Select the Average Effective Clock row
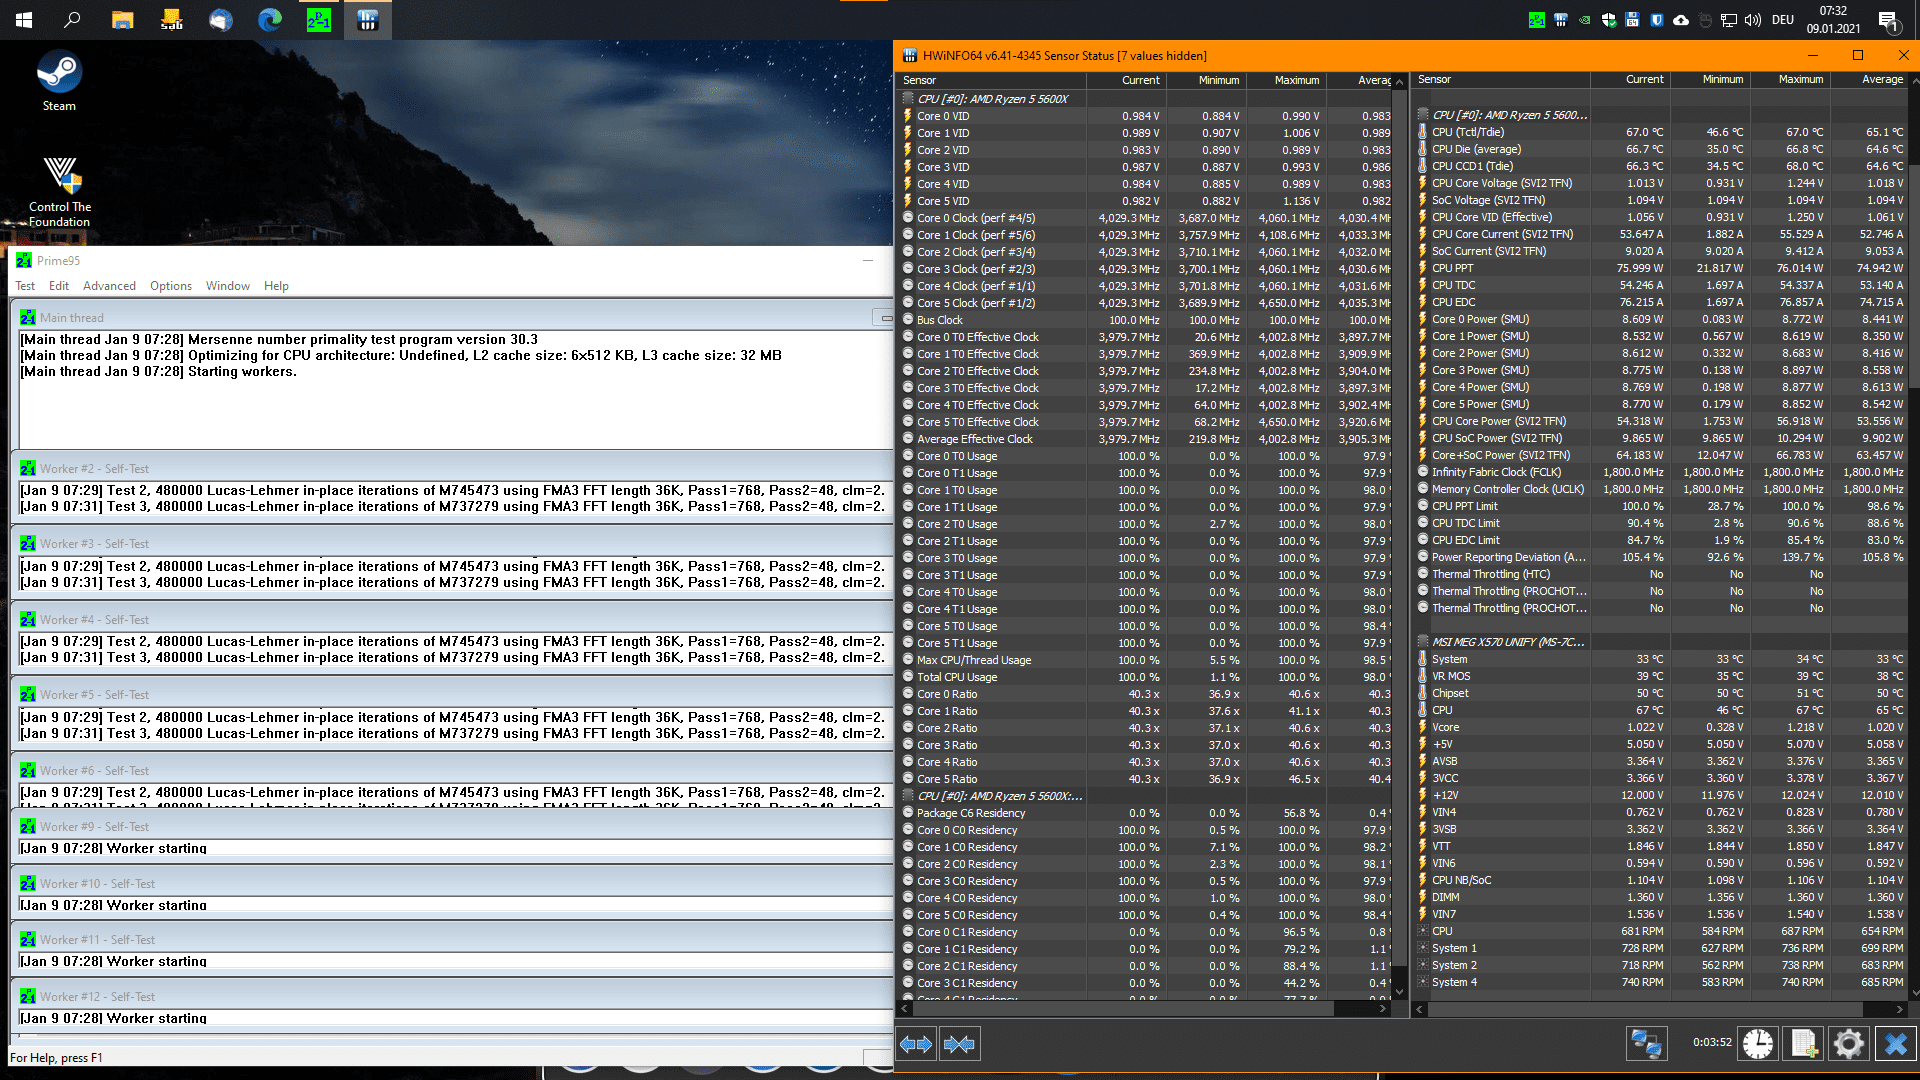Viewport: 1920px width, 1080px height. 1147,439
